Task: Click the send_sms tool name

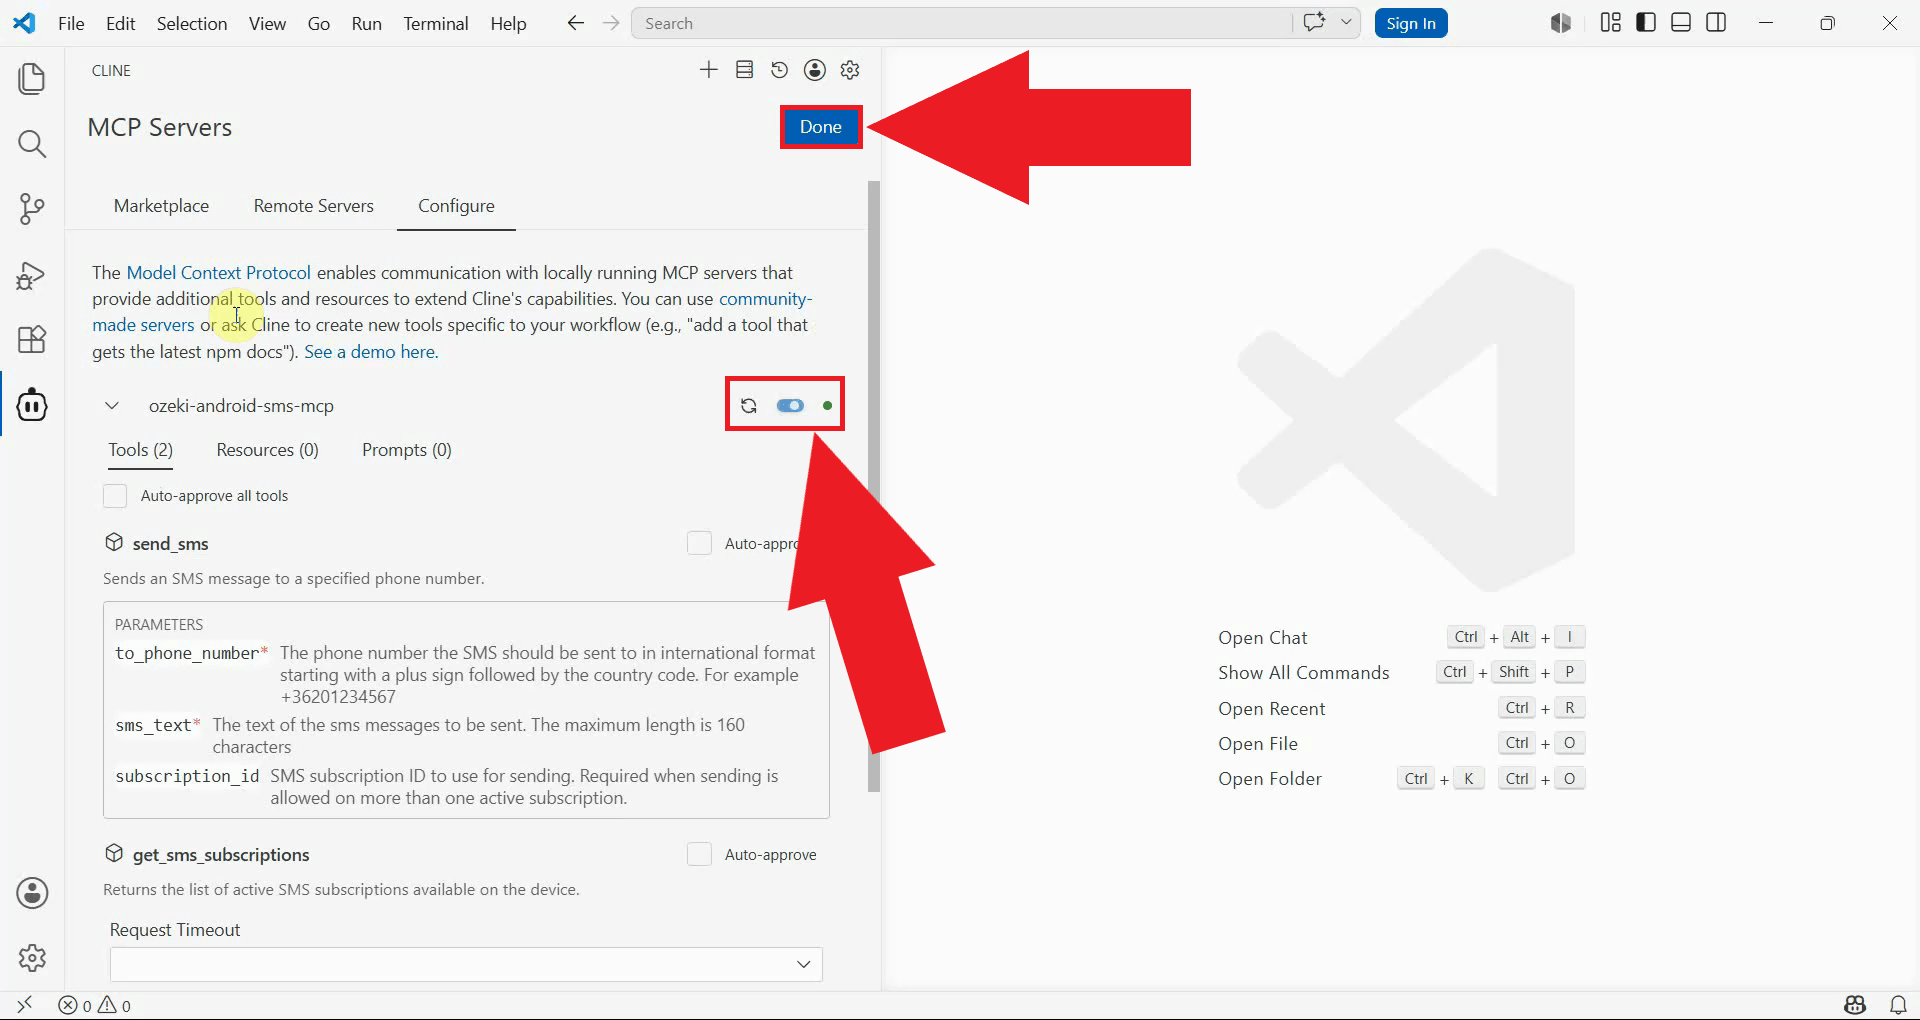Action: pyautogui.click(x=171, y=544)
